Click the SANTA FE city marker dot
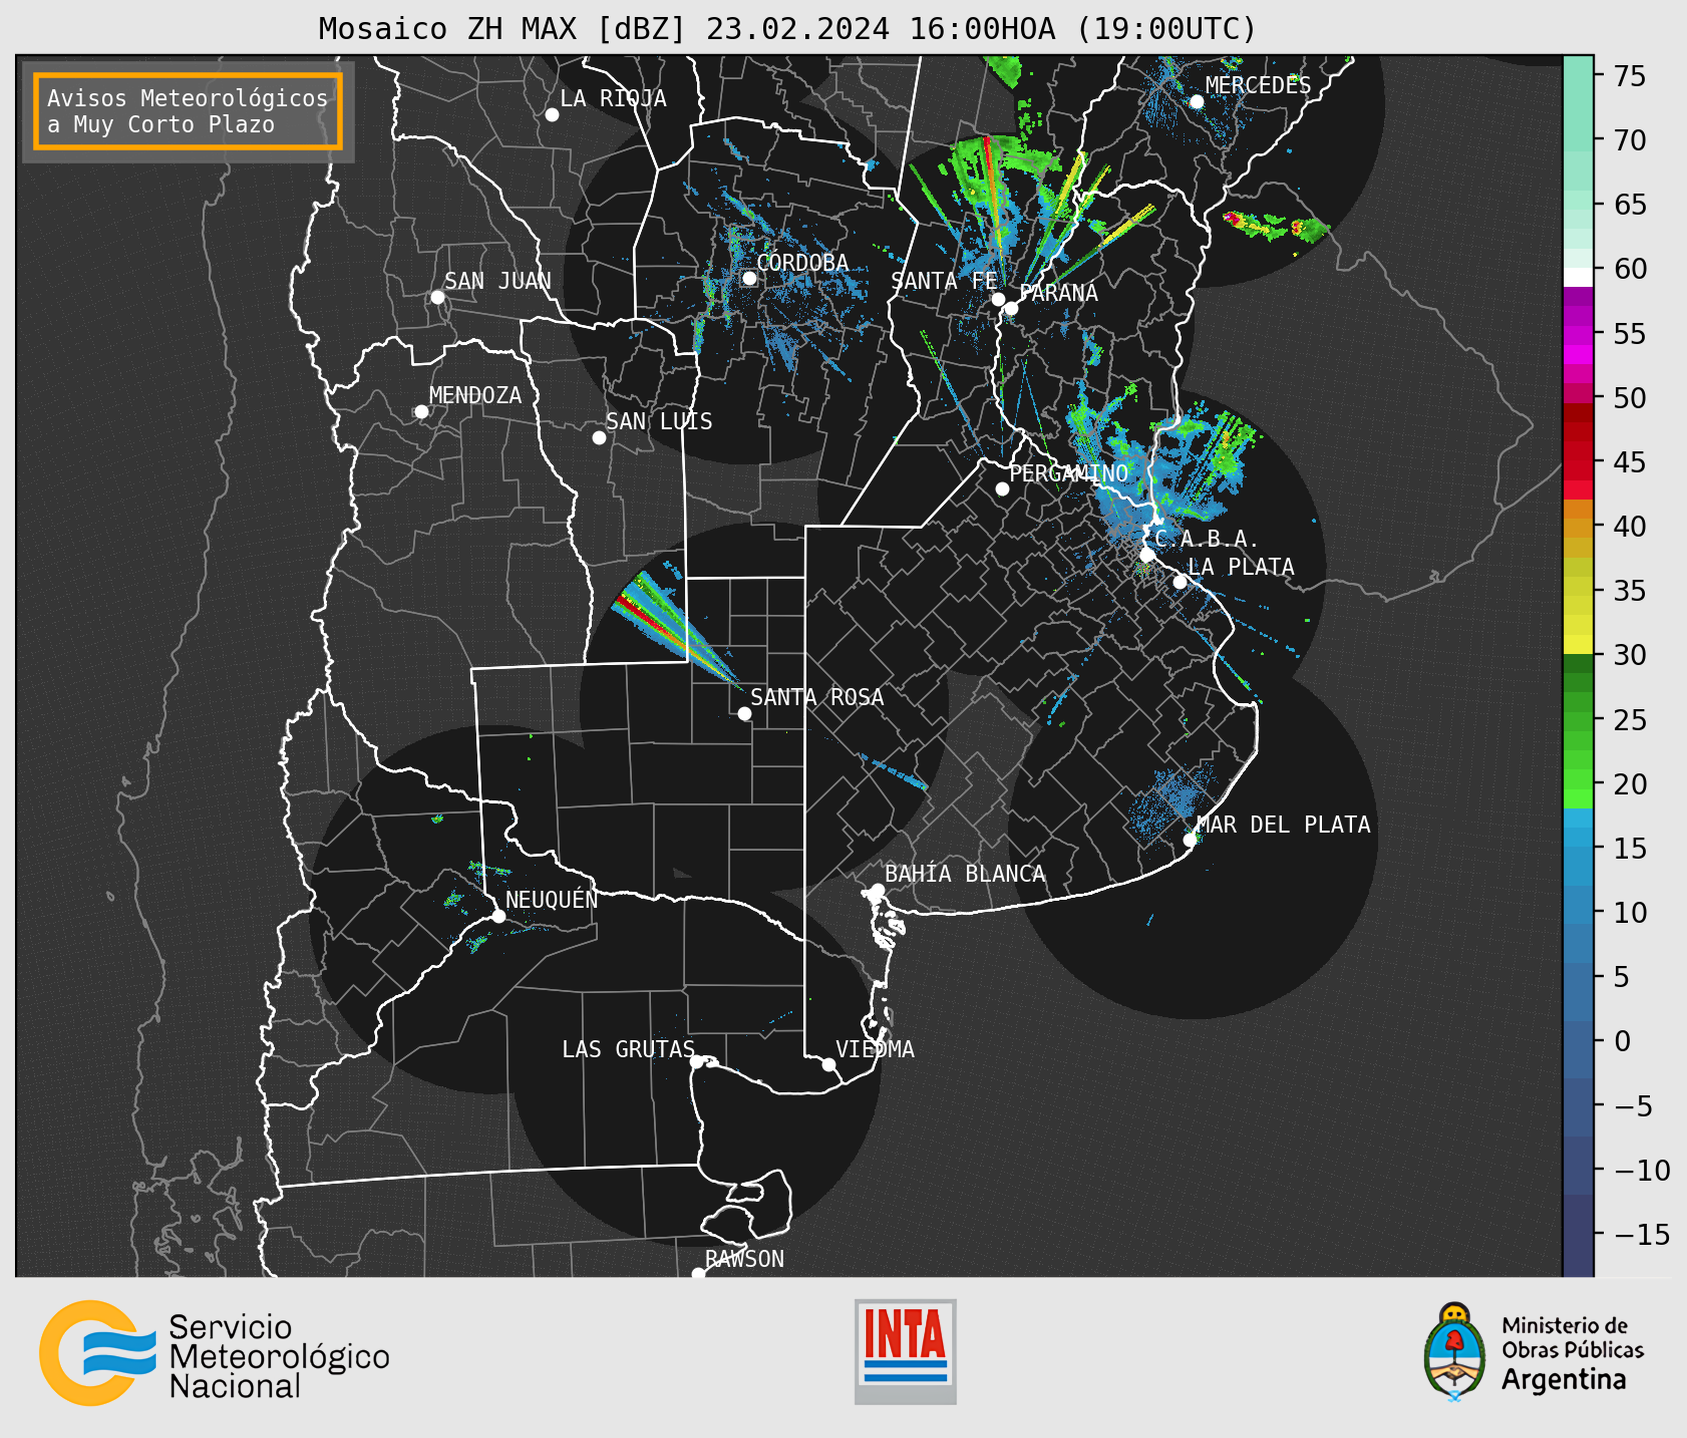Image resolution: width=1687 pixels, height=1438 pixels. coord(998,299)
